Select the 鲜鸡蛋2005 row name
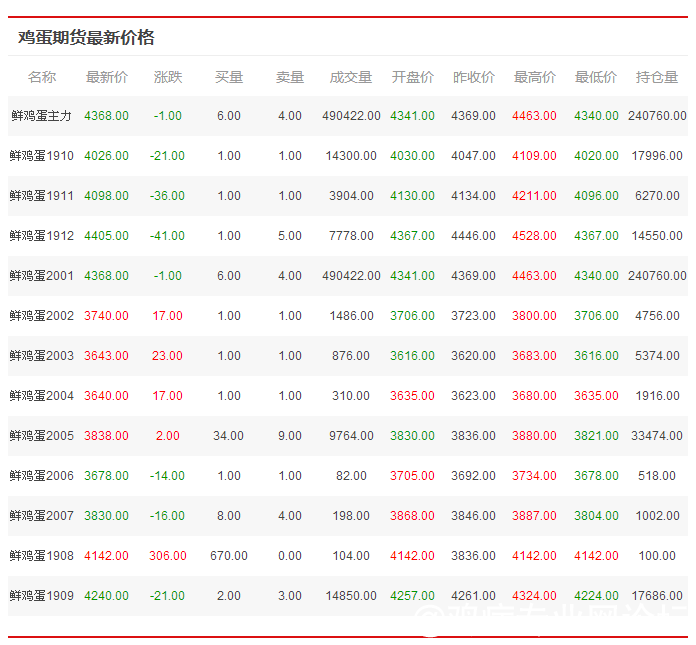This screenshot has width=696, height=645. click(41, 435)
